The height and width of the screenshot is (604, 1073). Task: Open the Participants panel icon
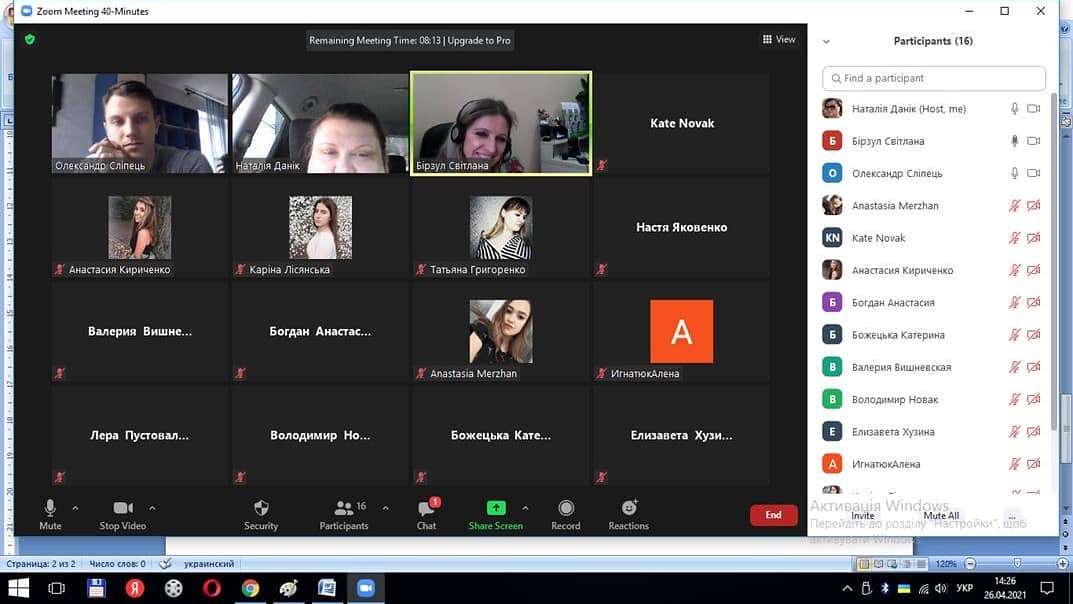pyautogui.click(x=344, y=509)
